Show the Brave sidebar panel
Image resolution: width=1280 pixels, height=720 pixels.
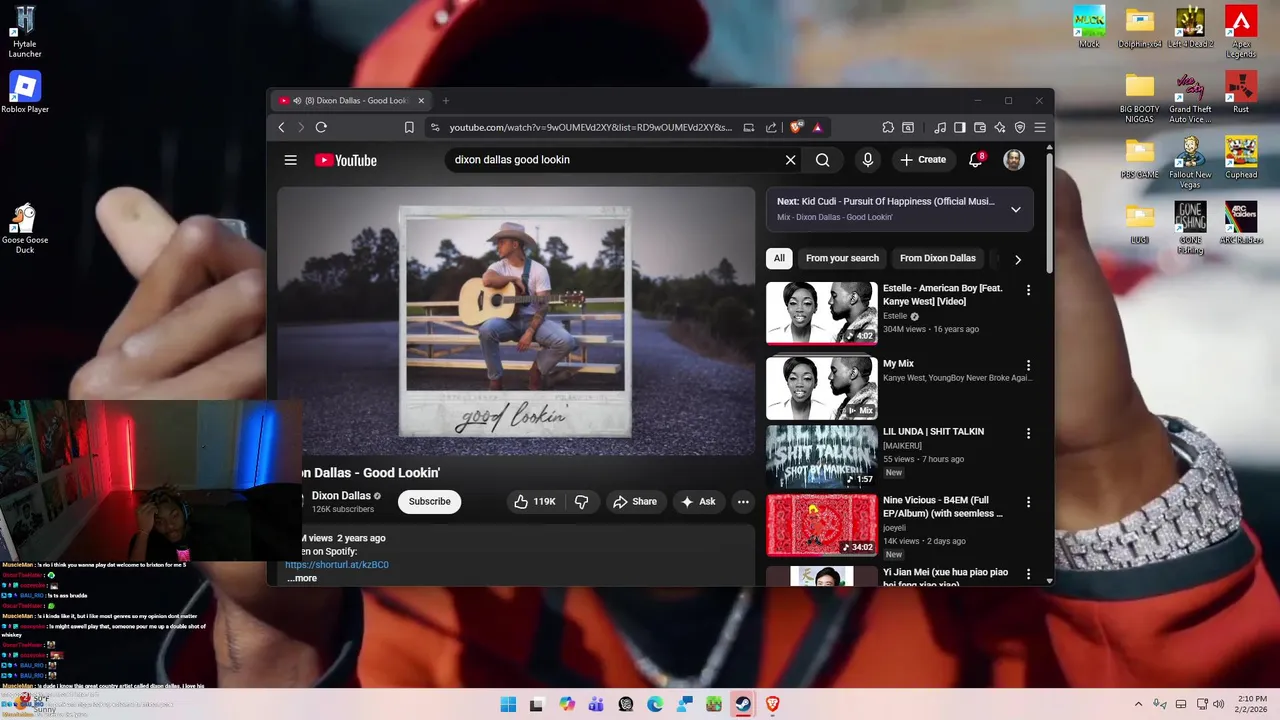pos(960,127)
